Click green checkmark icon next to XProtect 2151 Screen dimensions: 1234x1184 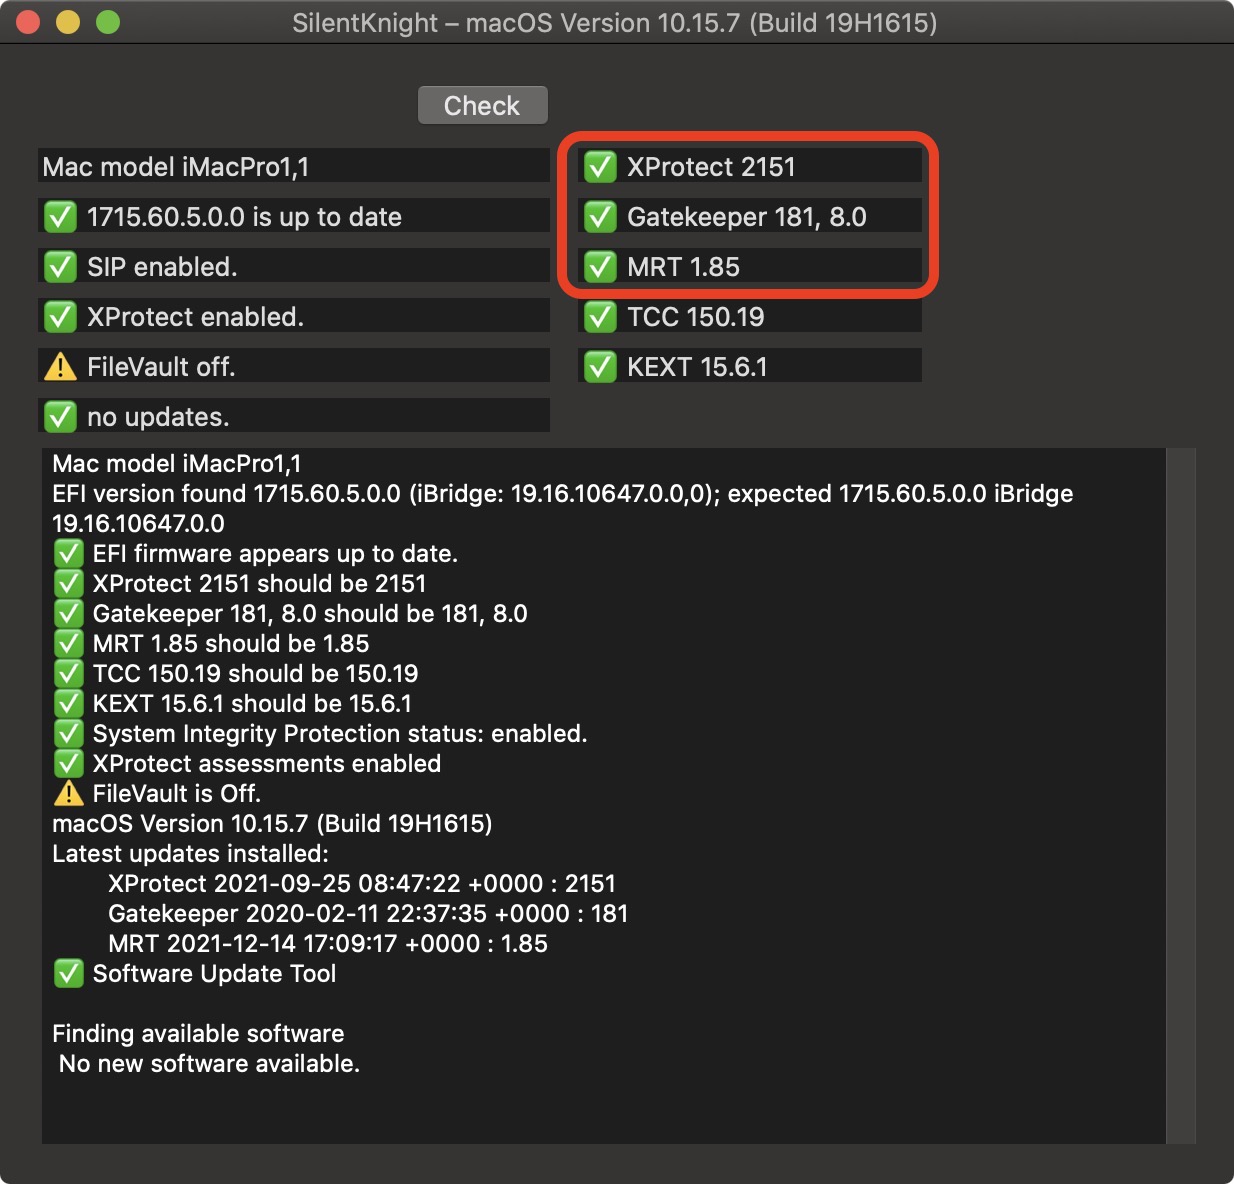pyautogui.click(x=600, y=167)
